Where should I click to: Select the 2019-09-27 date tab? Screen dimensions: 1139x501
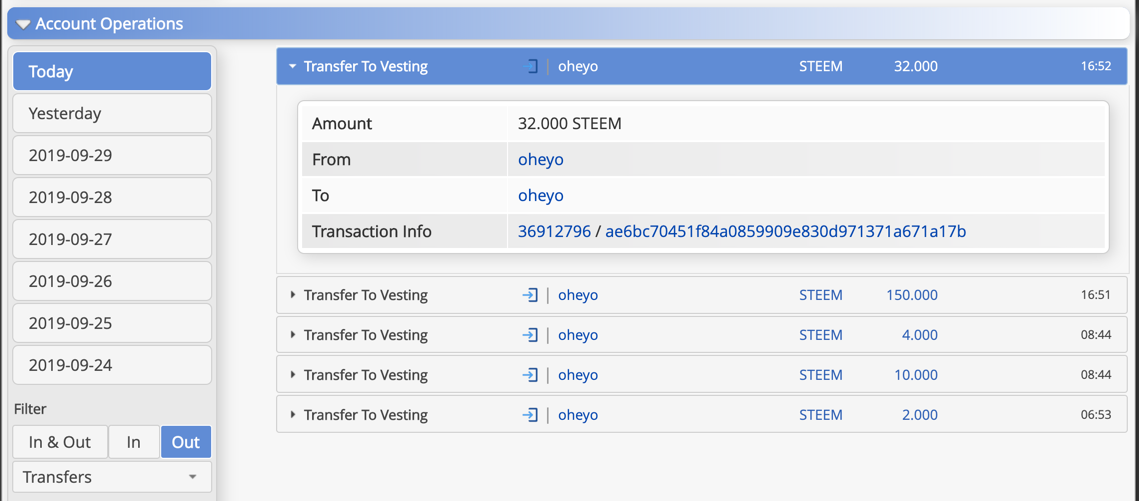112,239
